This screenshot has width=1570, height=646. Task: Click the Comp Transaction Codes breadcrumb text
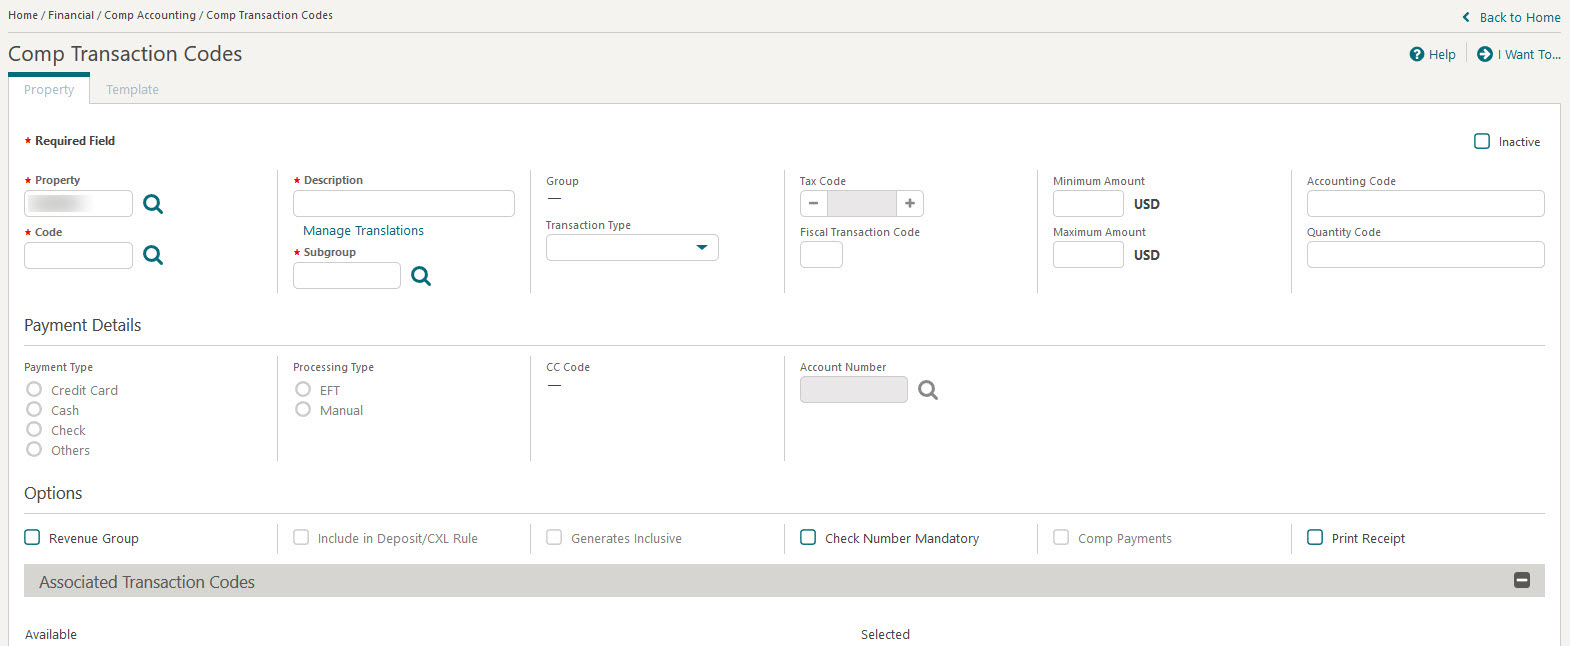tap(269, 15)
